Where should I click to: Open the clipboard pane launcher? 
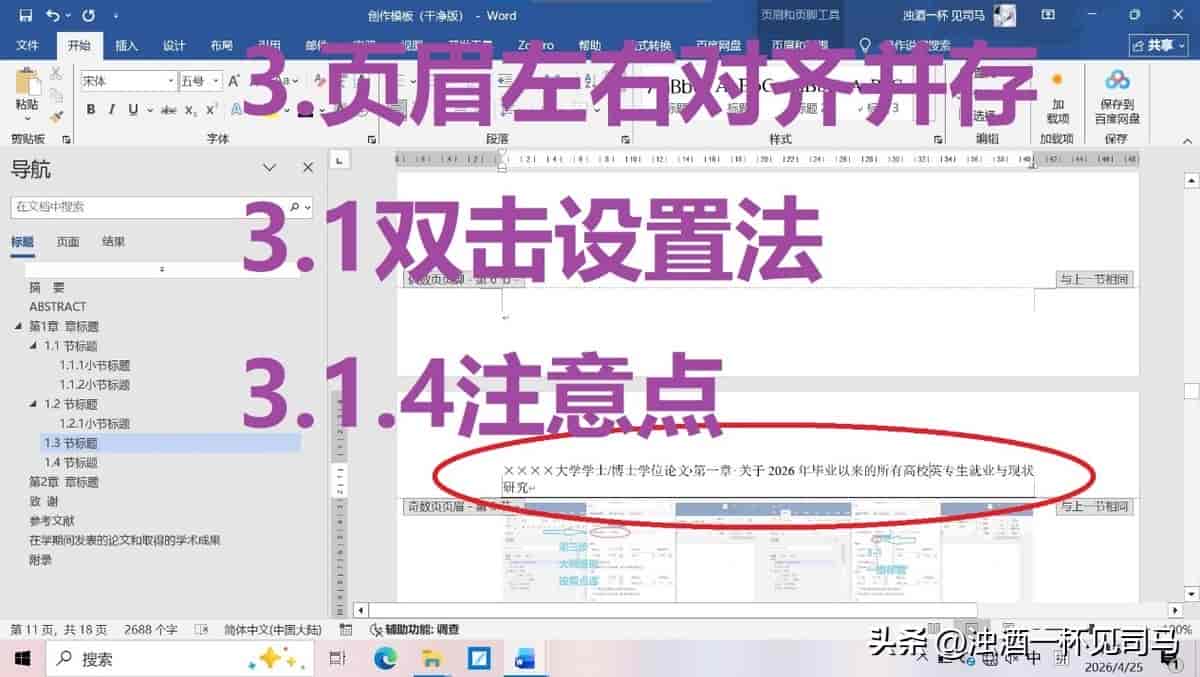click(68, 140)
